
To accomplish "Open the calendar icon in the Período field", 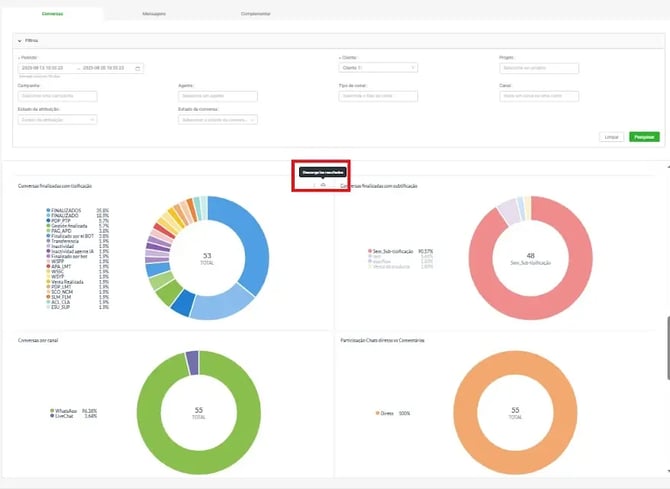I will coord(138,68).
